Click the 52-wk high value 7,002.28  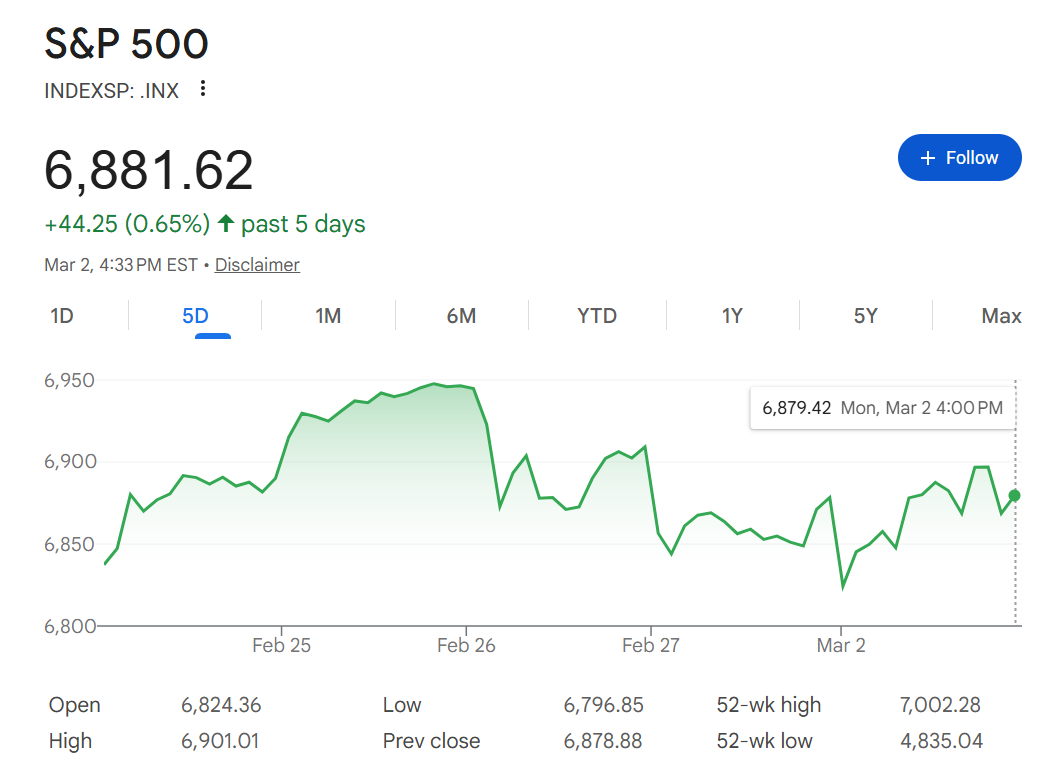pos(940,705)
